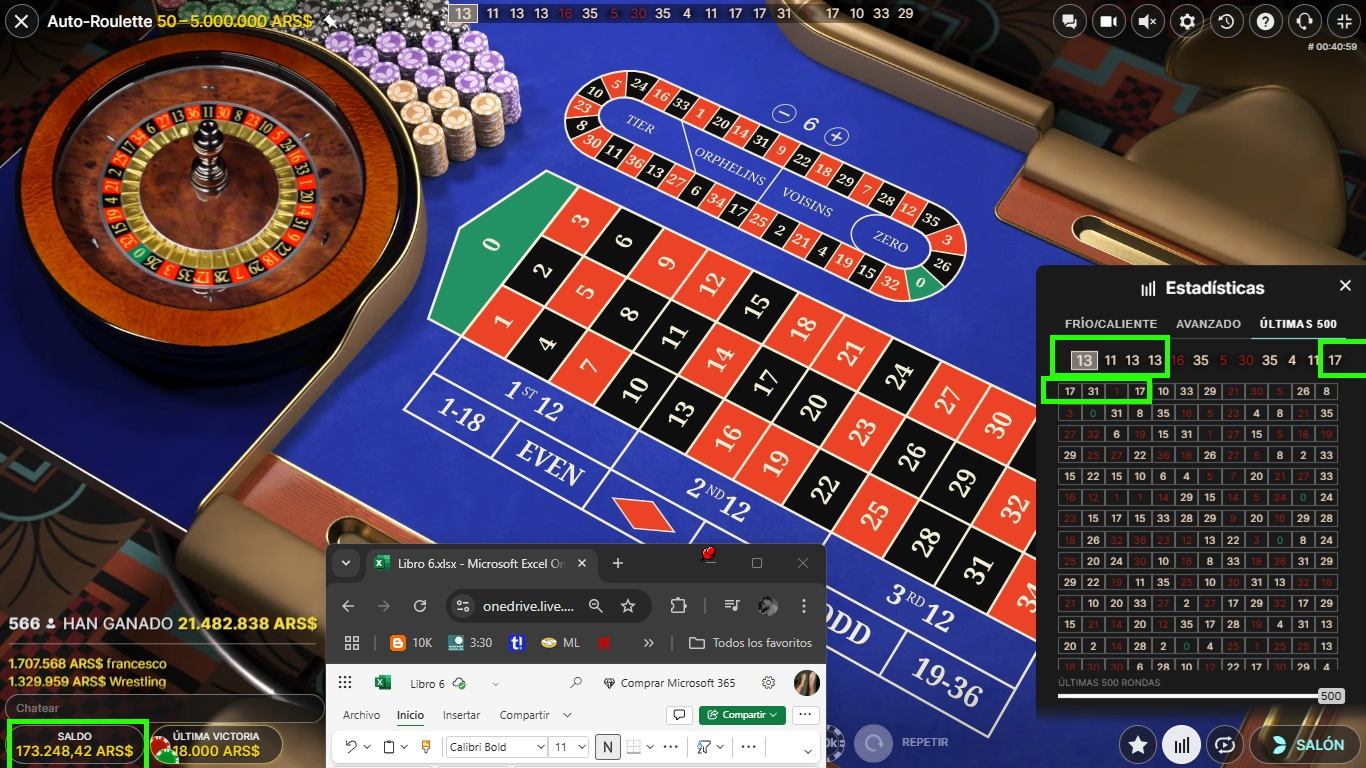The image size is (1366, 768).
Task: Switch to FRÍO/CALIENTE statistics tab
Action: click(1111, 324)
